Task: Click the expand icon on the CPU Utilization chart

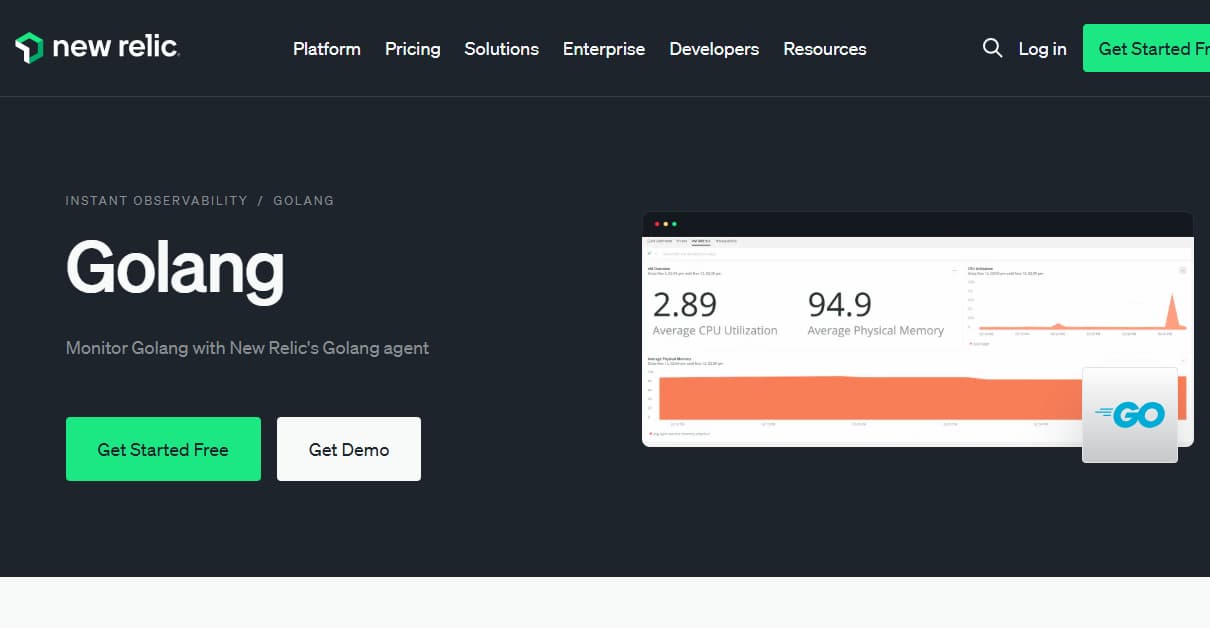Action: click(1182, 270)
